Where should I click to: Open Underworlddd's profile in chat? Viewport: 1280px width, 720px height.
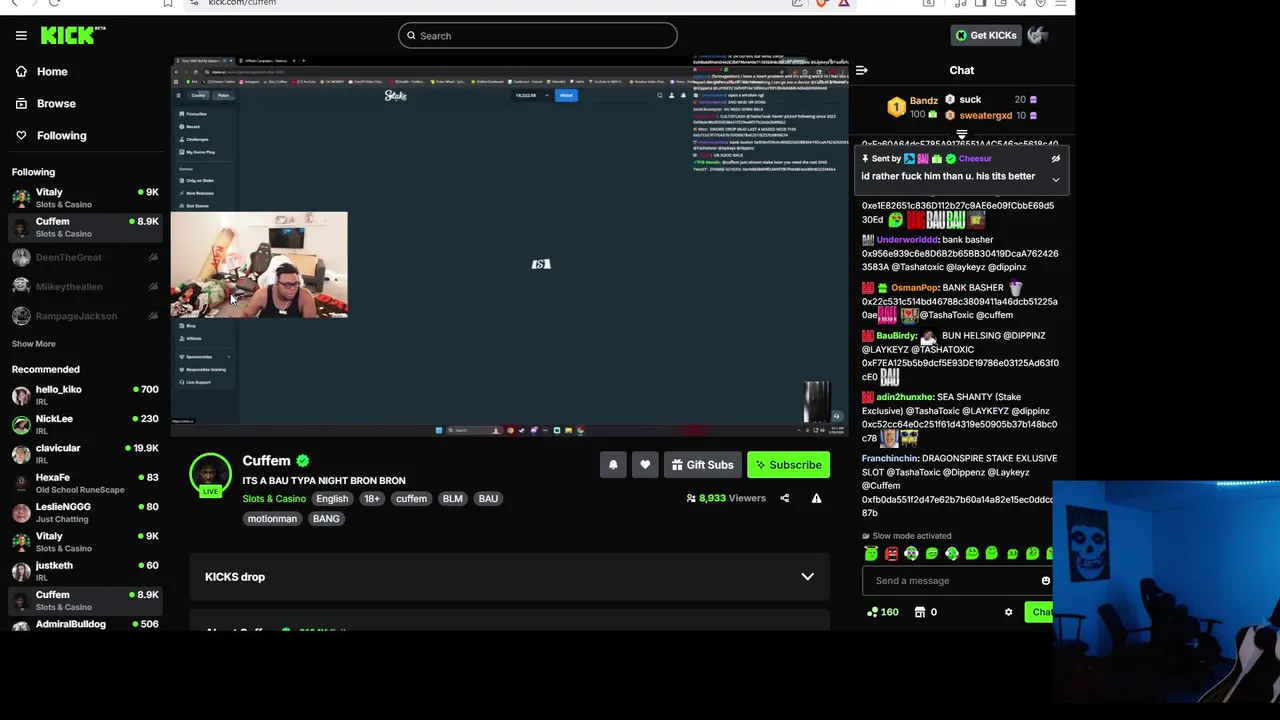[x=907, y=240]
